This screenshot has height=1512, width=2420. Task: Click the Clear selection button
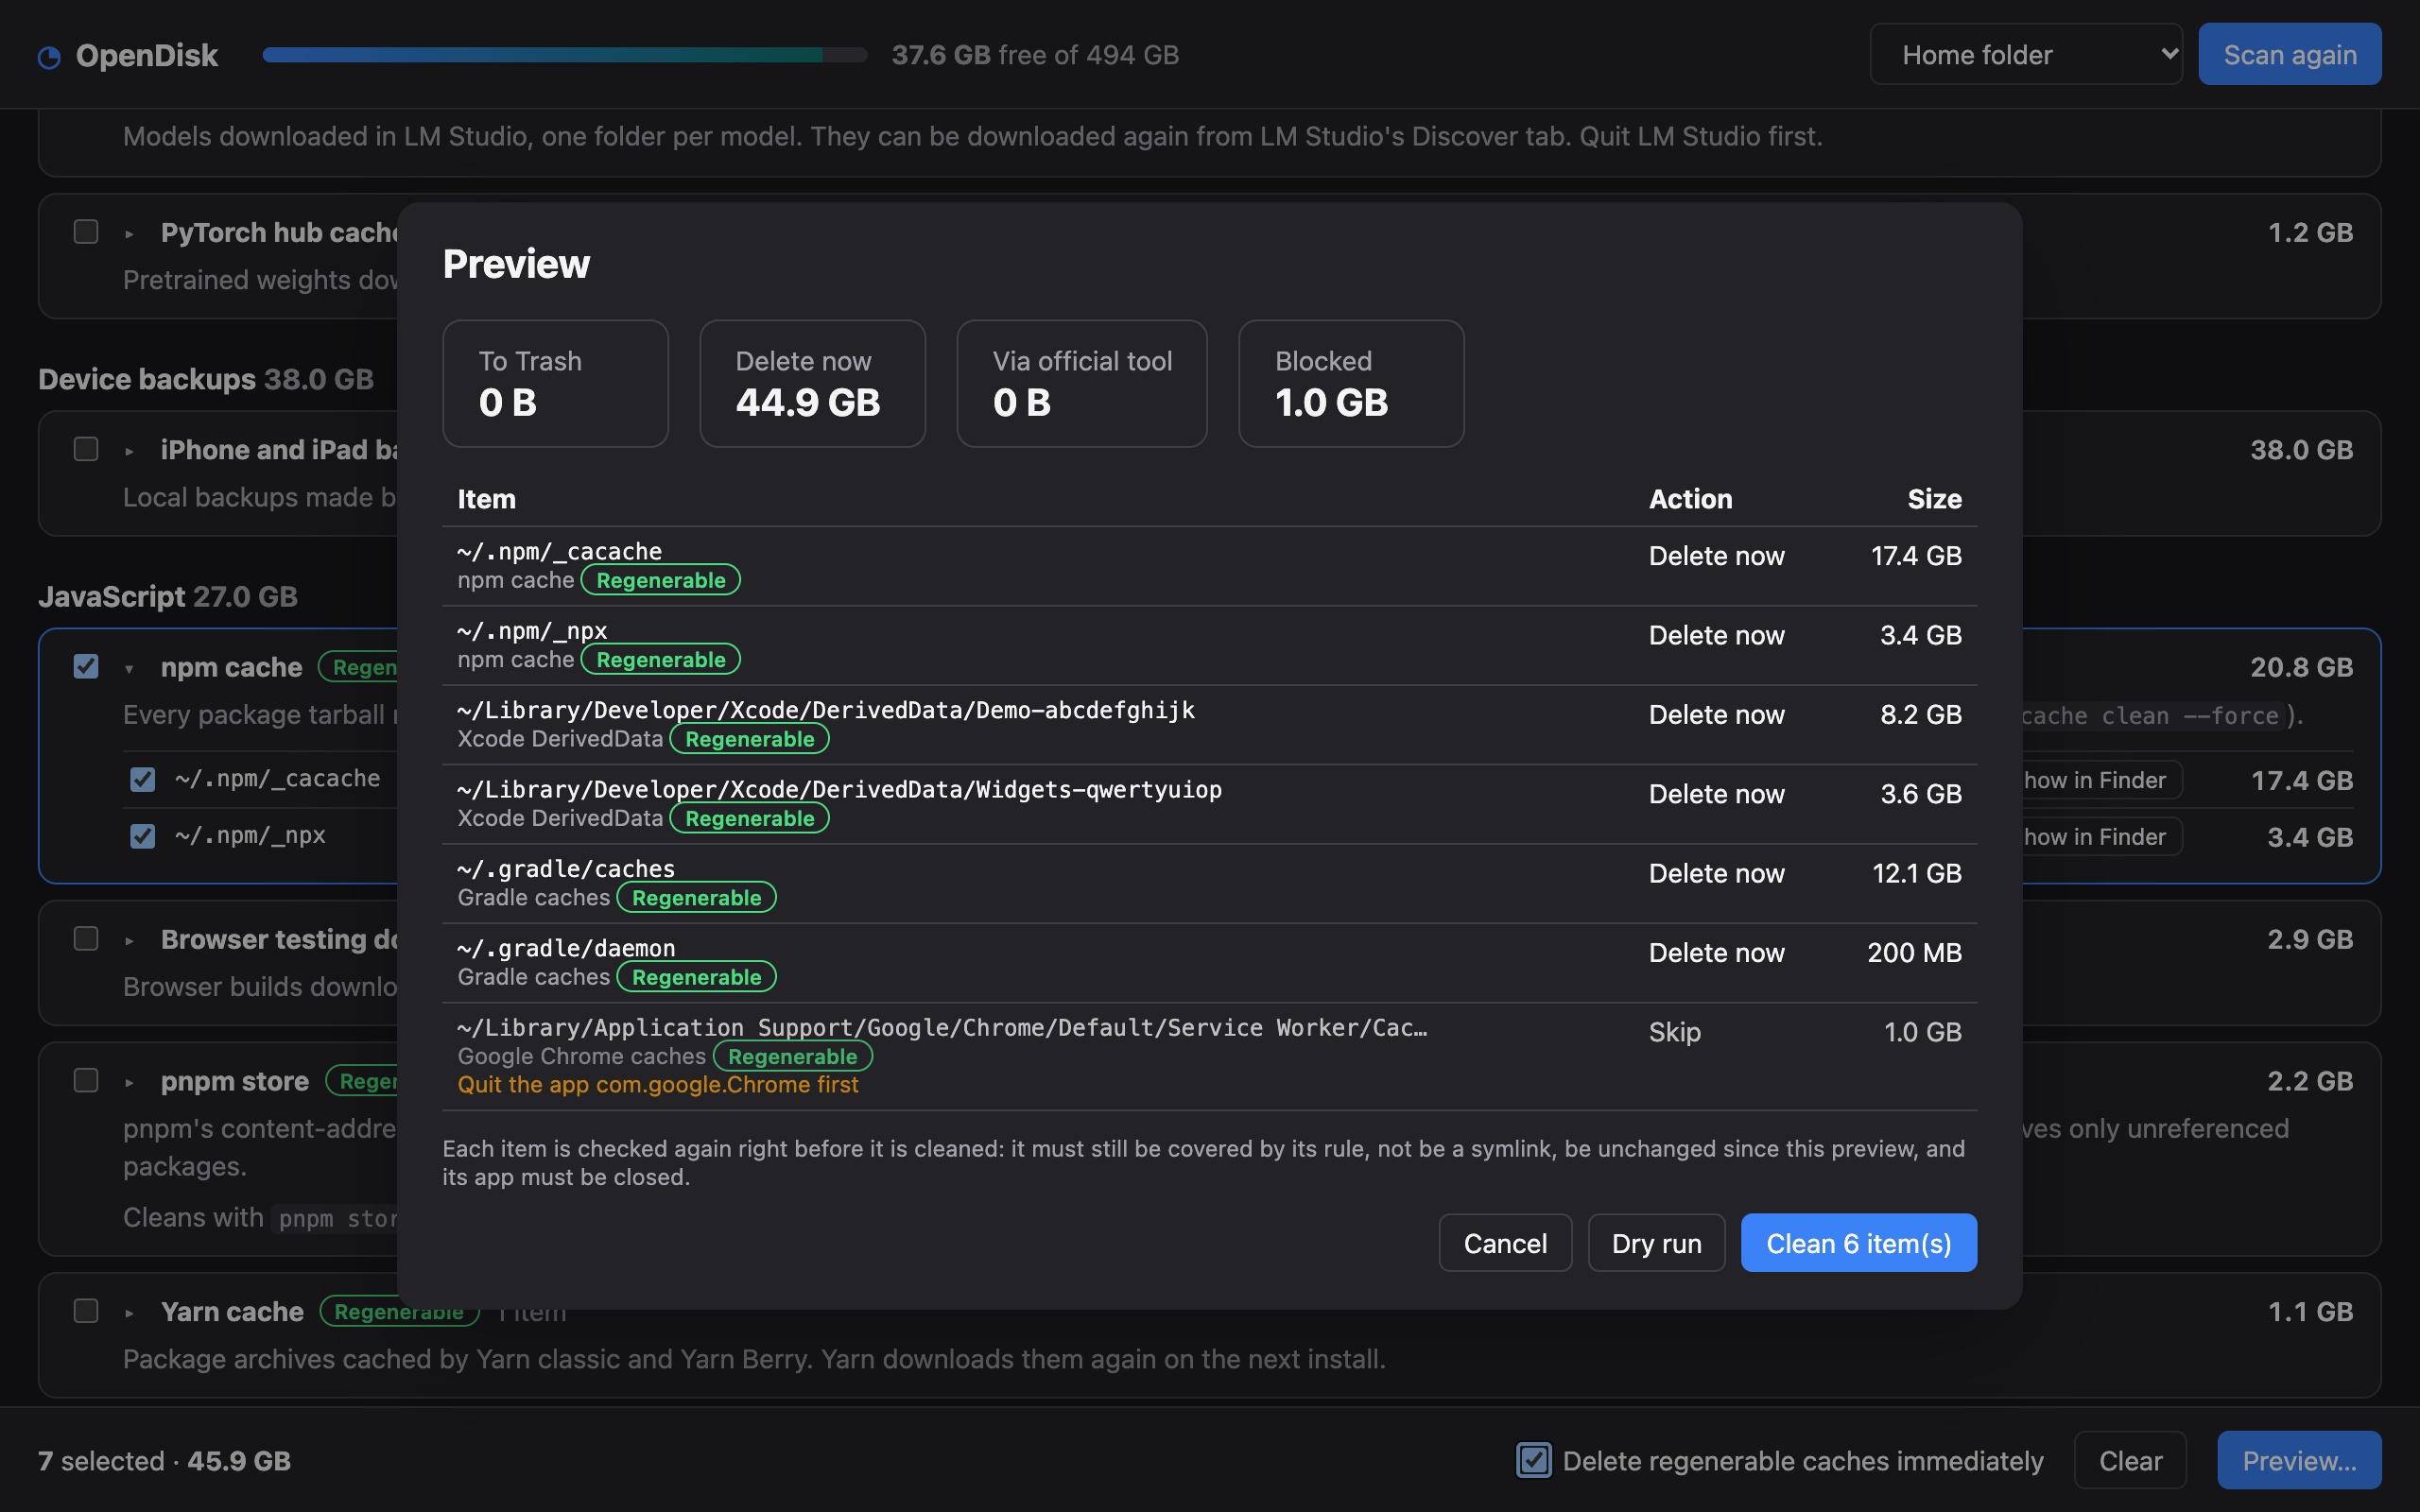point(2130,1460)
